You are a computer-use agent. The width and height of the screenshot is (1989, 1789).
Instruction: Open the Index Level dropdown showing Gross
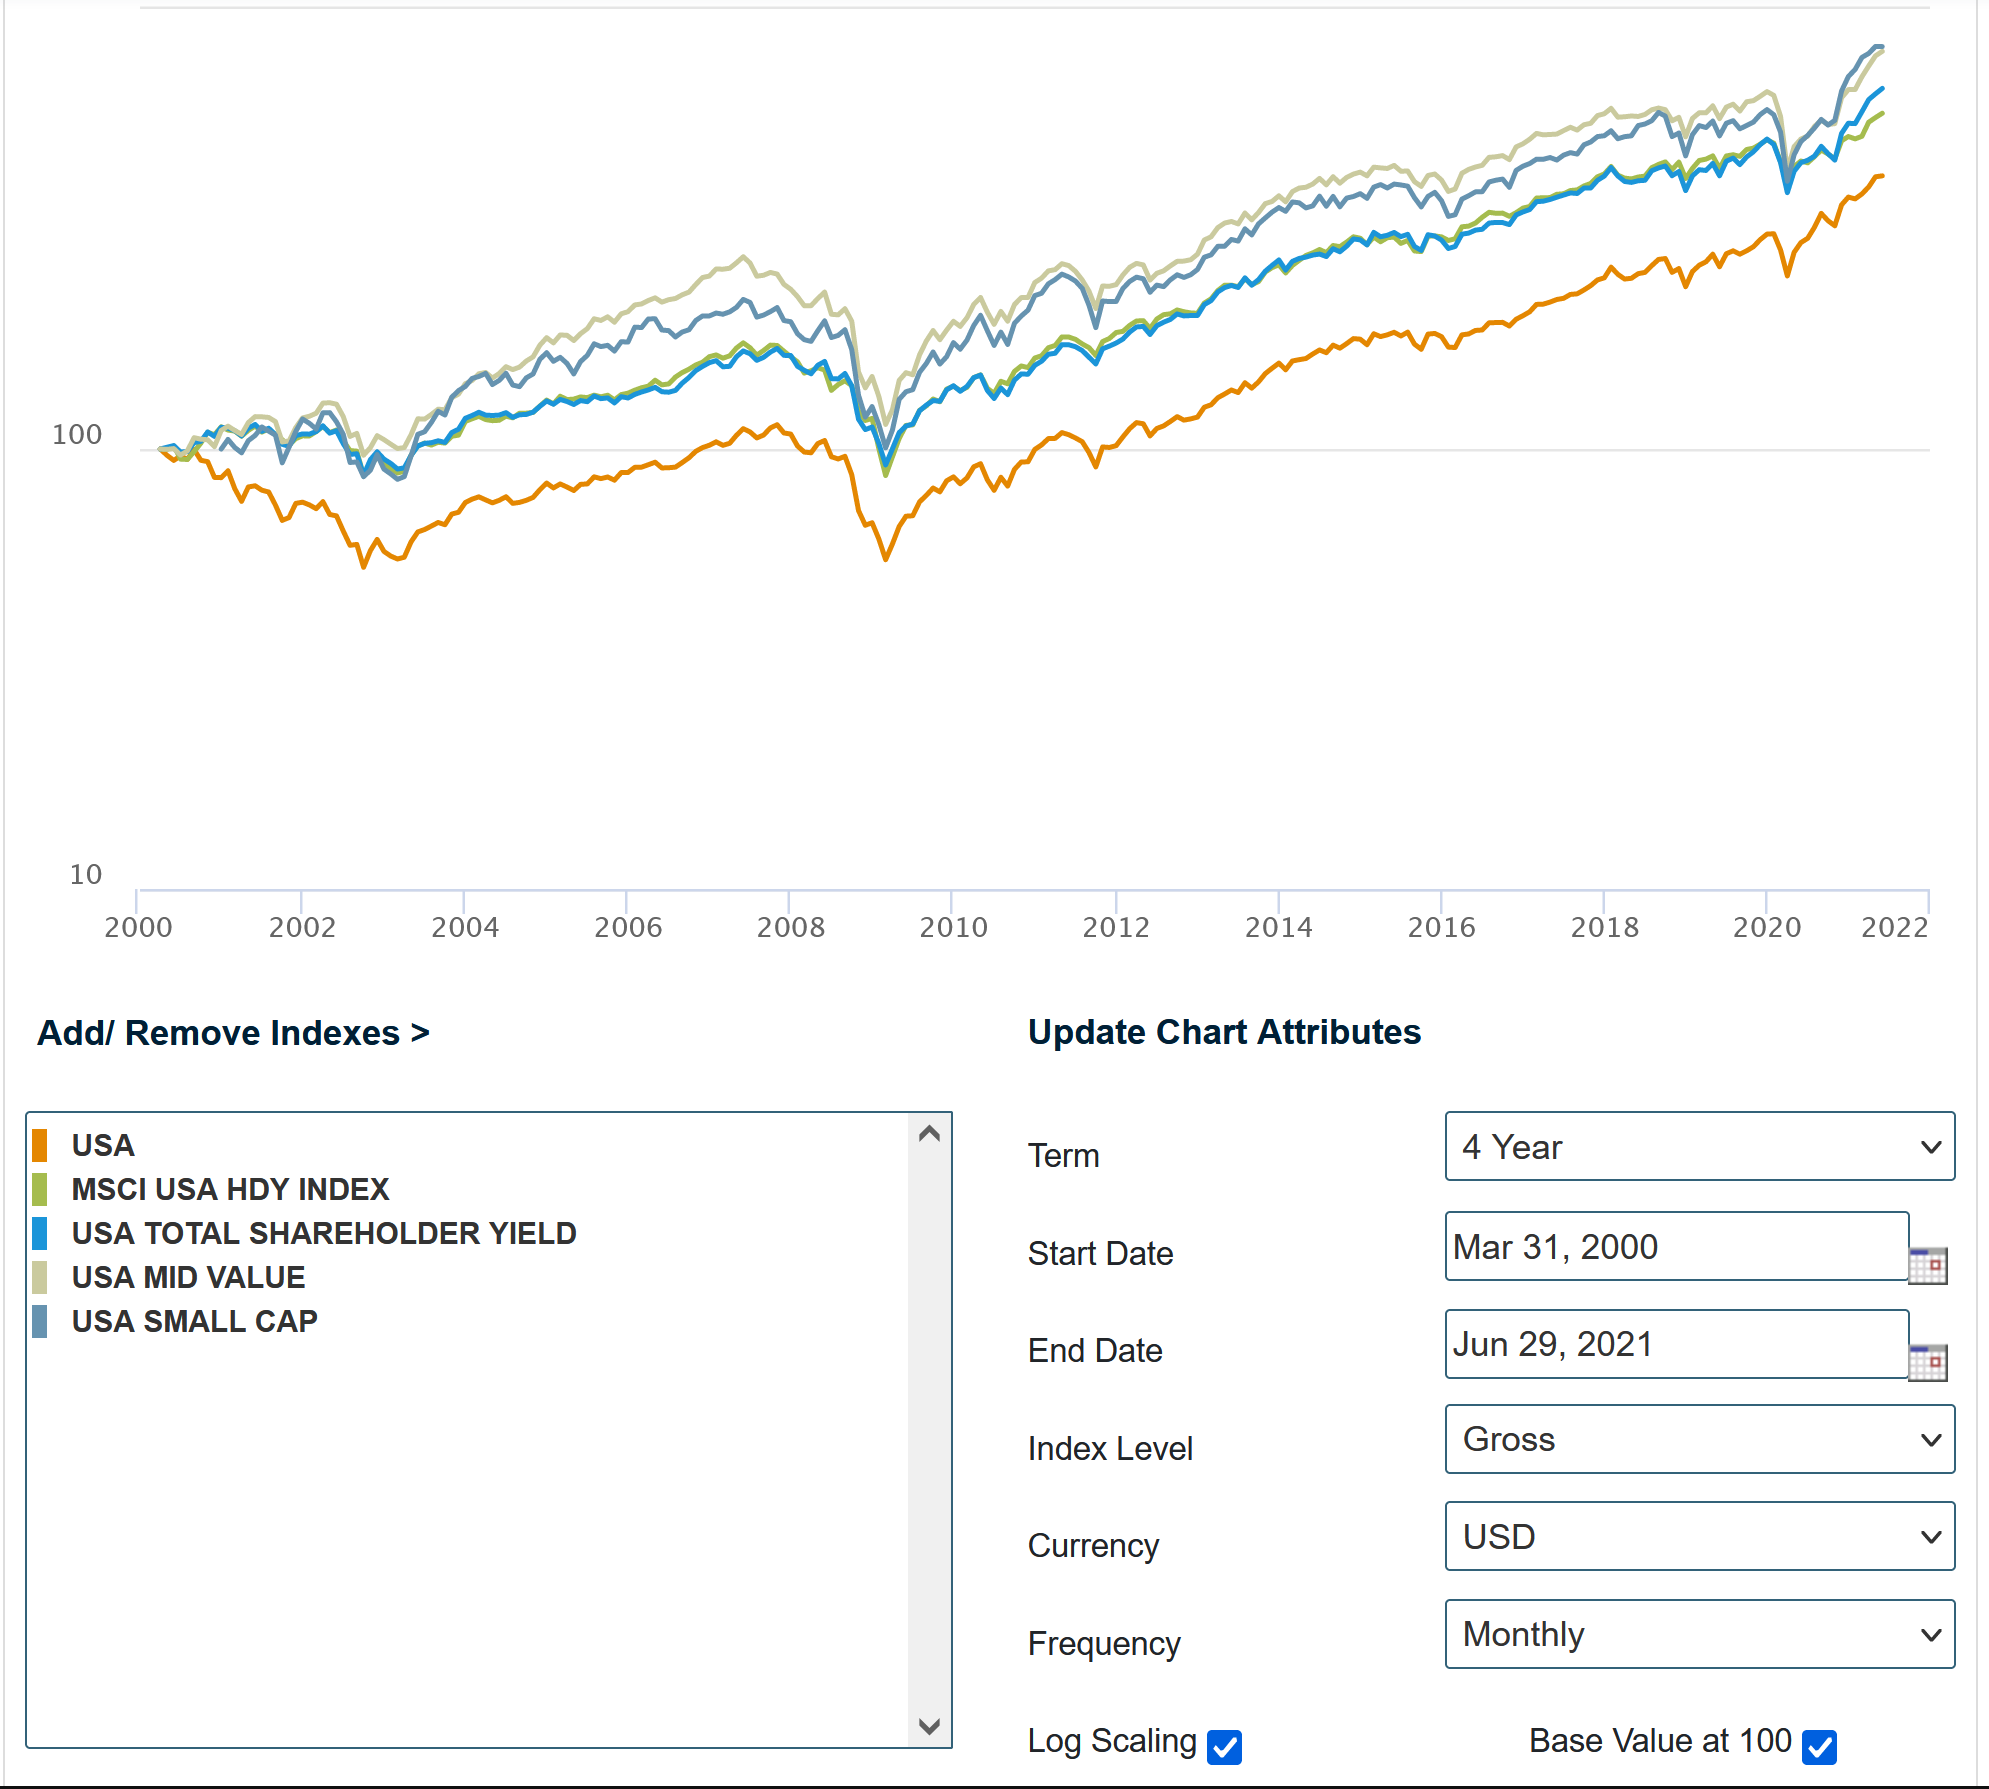1699,1439
